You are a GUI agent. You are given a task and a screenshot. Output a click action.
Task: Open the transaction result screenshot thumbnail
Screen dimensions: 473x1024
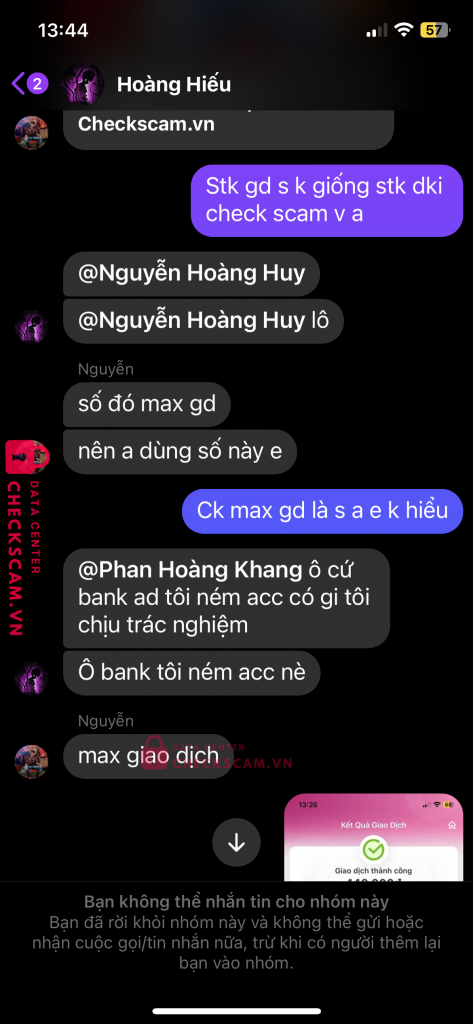point(374,837)
